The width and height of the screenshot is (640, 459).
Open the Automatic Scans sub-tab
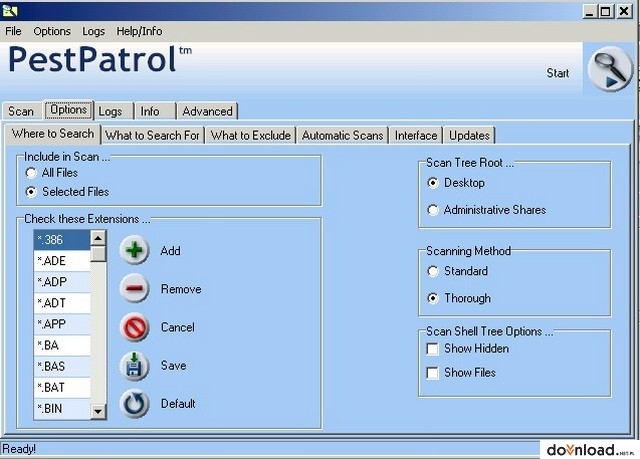point(342,135)
